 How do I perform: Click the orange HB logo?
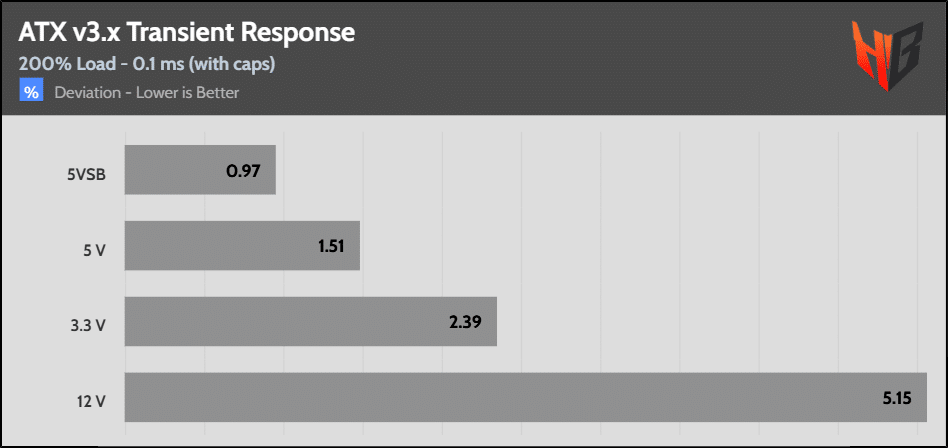click(x=888, y=55)
